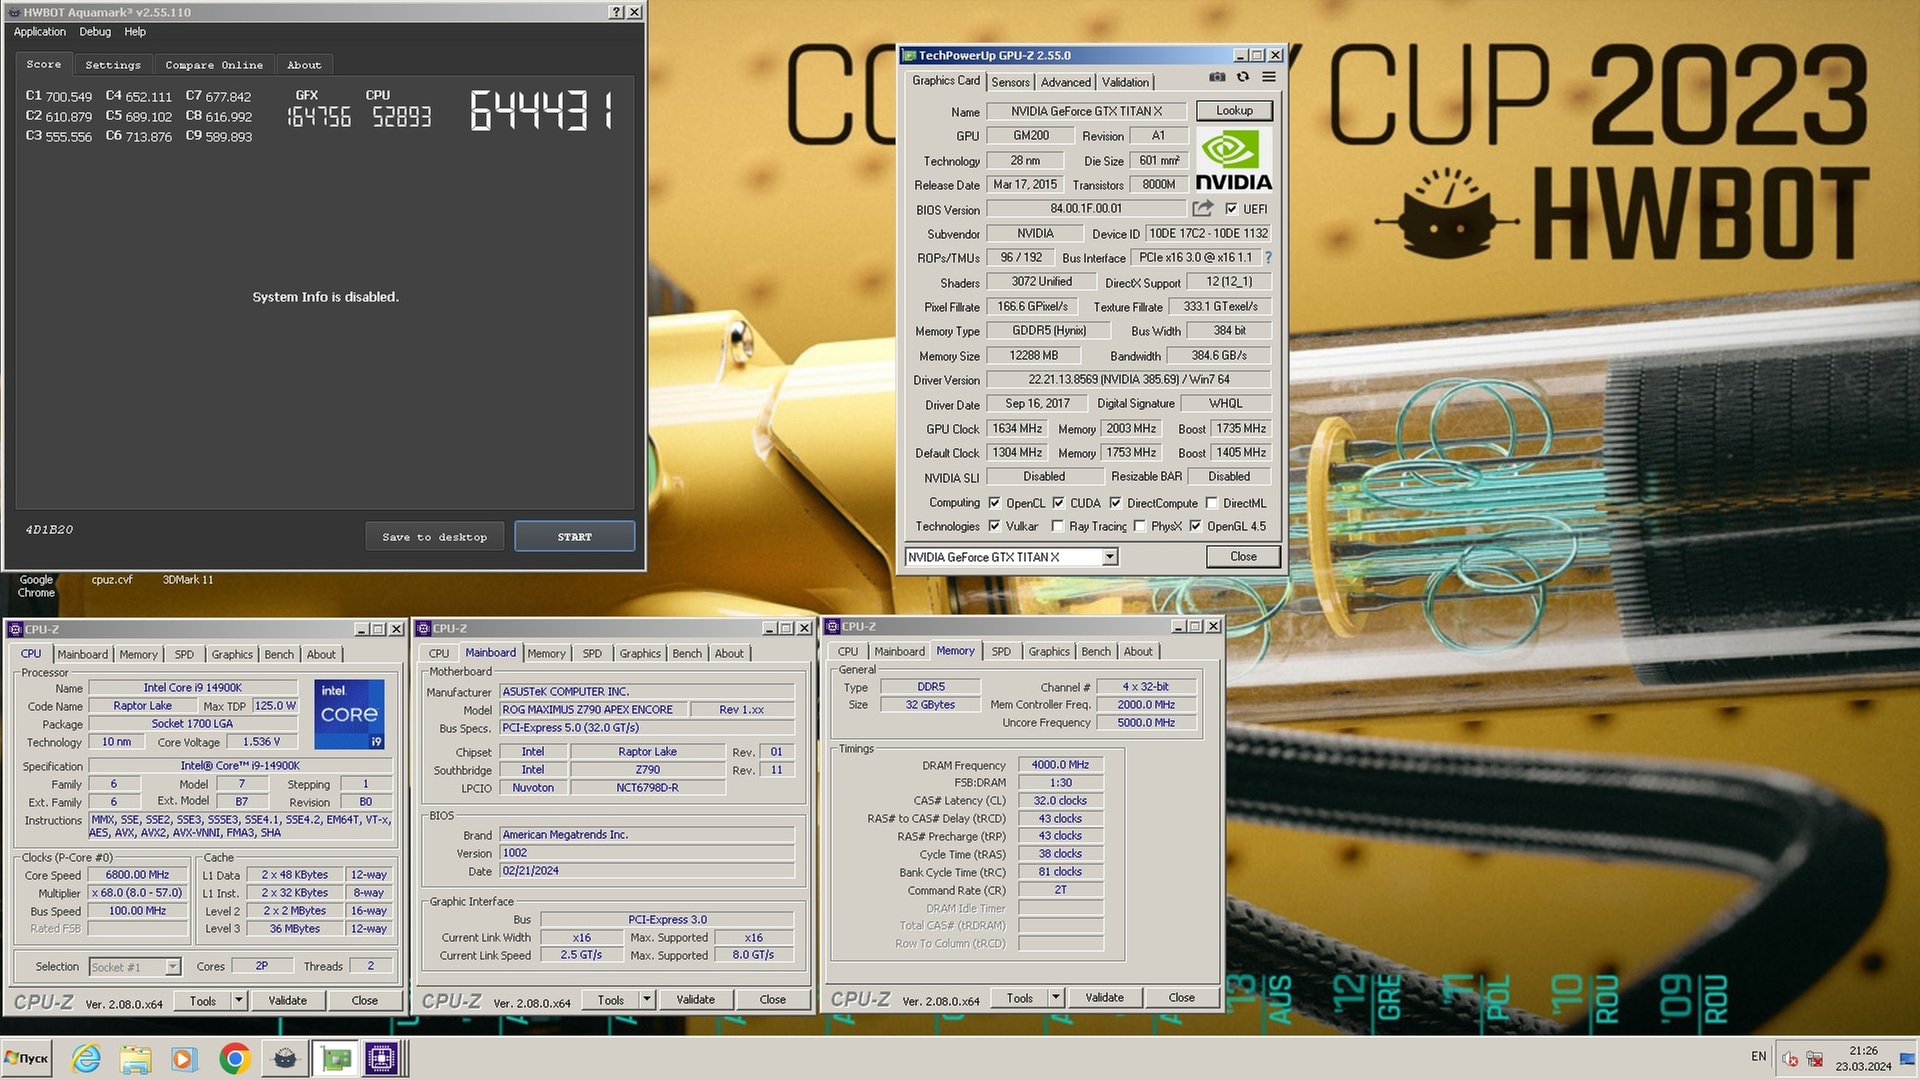Open the SPD tab in CPU-Z Memory window
Image resolution: width=1920 pixels, height=1080 pixels.
coord(1001,651)
